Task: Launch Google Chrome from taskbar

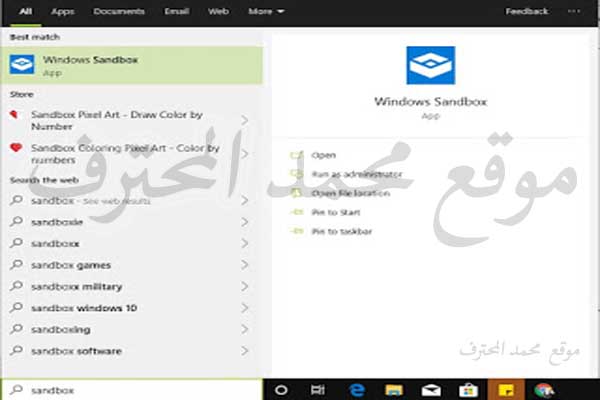Action: coord(544,390)
